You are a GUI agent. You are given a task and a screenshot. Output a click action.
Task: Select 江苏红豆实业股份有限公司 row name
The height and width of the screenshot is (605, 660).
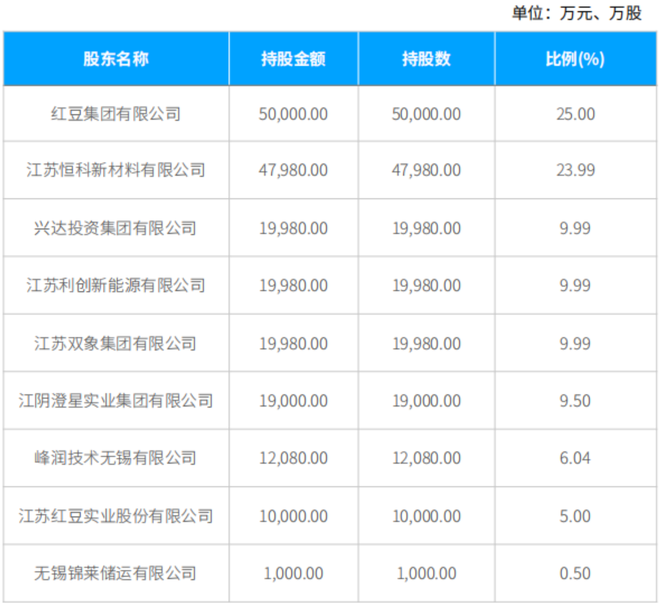(x=116, y=516)
